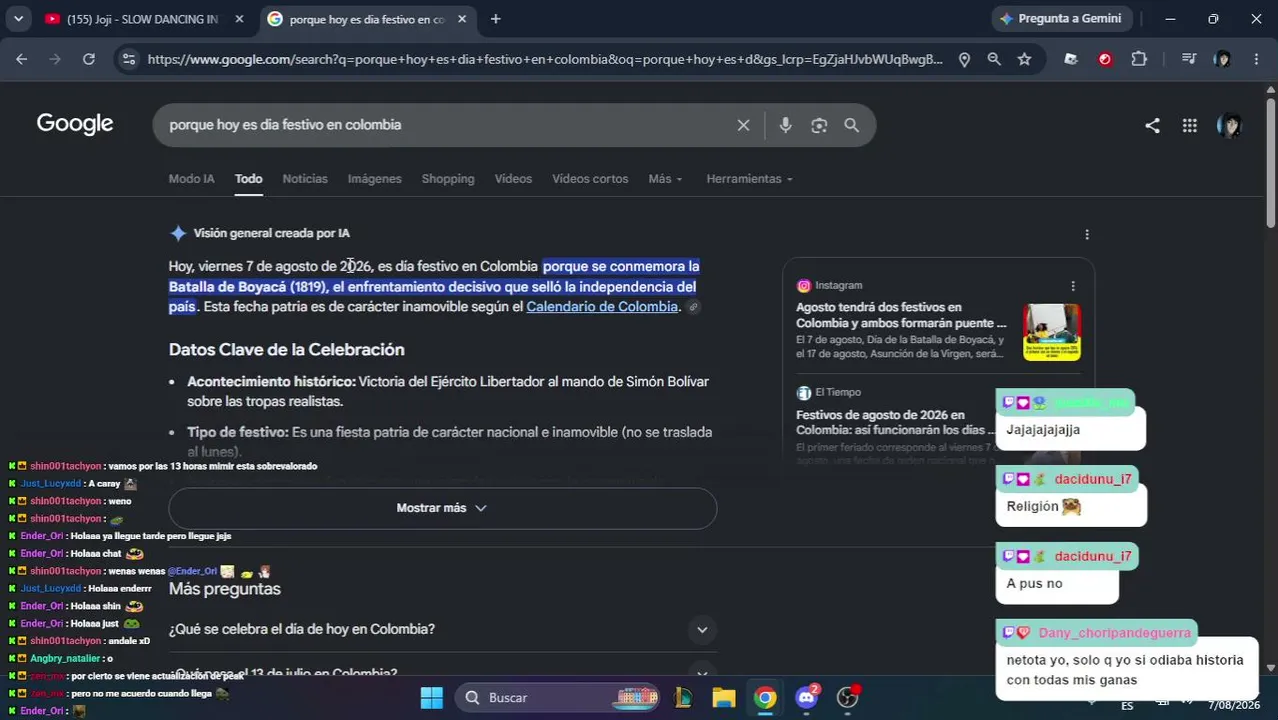Close the Google search results tab

pos(461,19)
